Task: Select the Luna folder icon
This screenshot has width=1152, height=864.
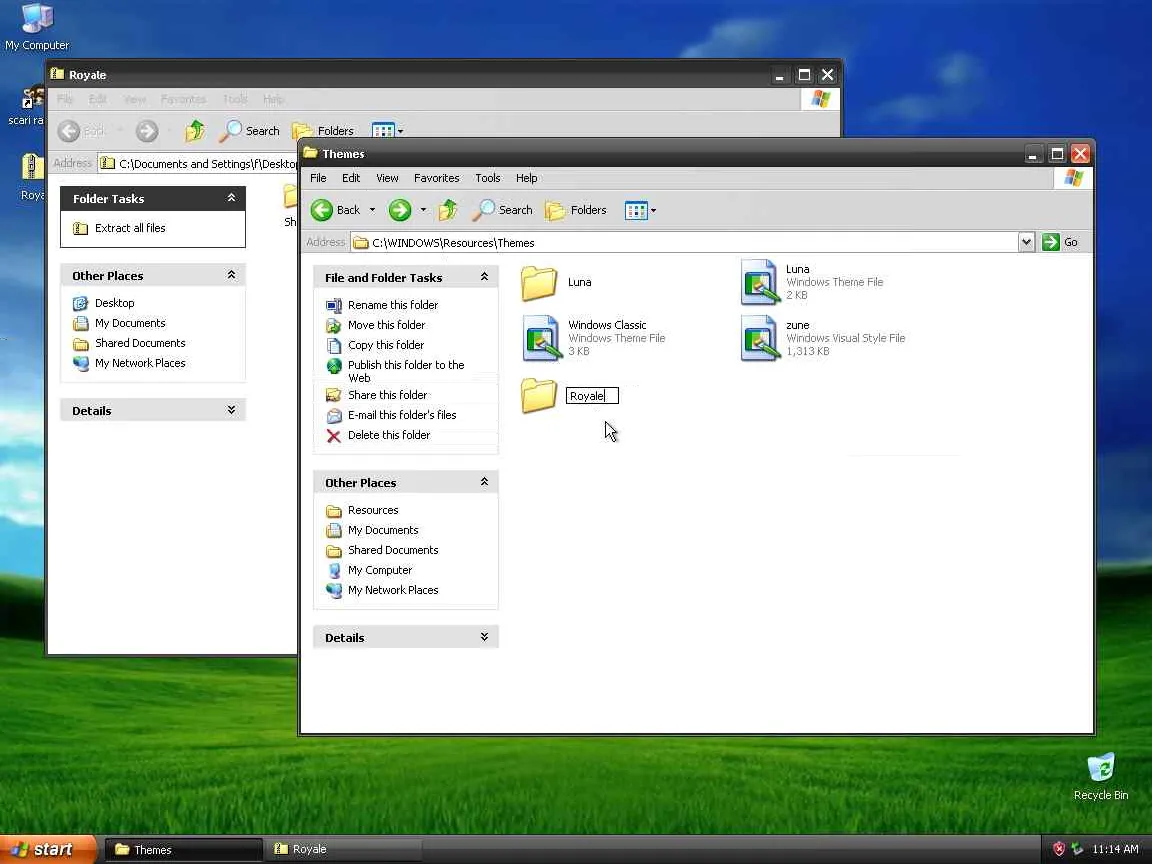Action: point(539,283)
